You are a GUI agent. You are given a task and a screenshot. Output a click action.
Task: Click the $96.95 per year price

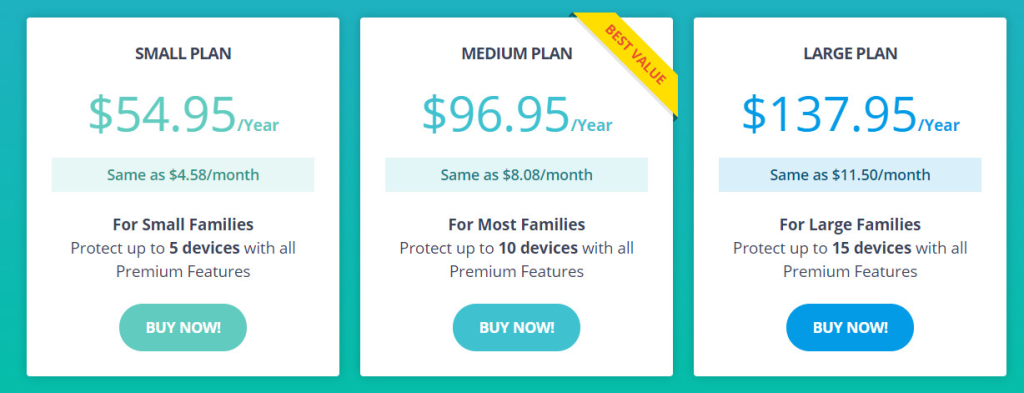pyautogui.click(x=517, y=114)
